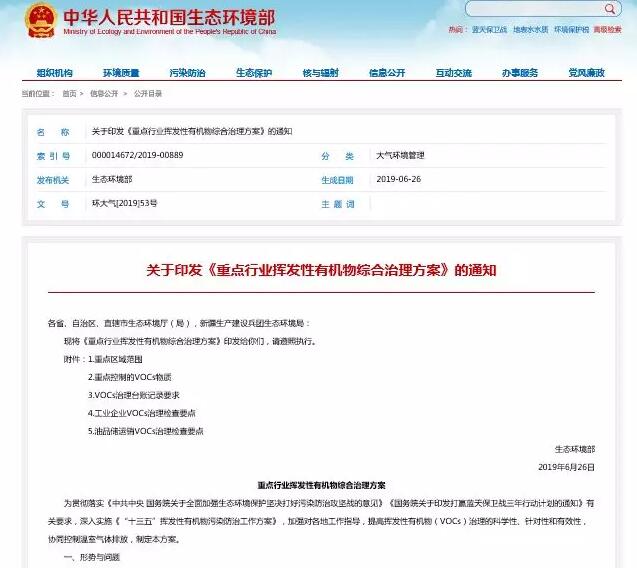The image size is (637, 579).
Task: Click attachment 4.工业企业VOCs治理检查要点
Action: [x=142, y=413]
